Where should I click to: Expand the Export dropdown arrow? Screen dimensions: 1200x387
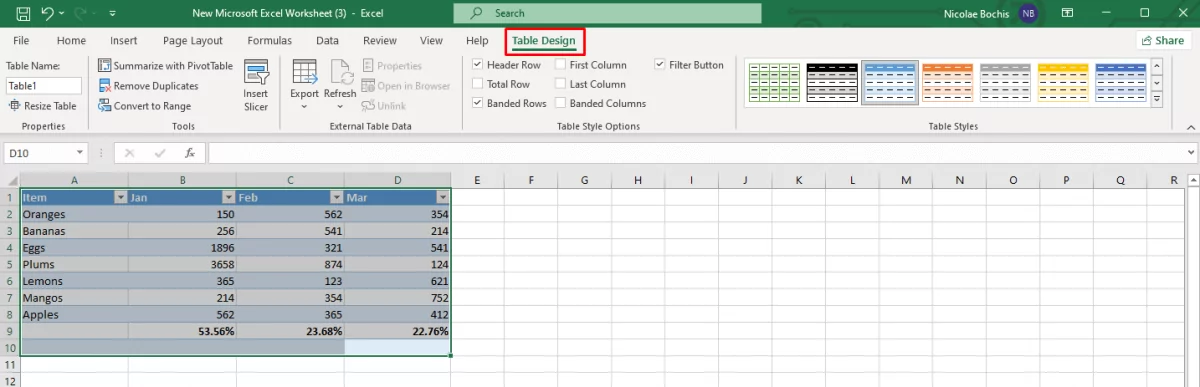click(304, 106)
